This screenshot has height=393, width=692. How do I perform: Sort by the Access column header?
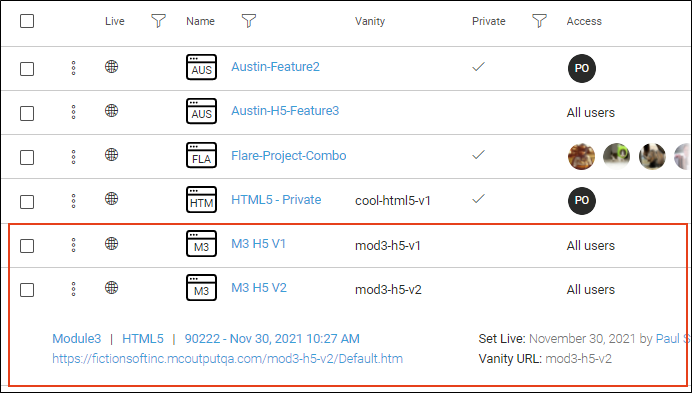[x=584, y=21]
